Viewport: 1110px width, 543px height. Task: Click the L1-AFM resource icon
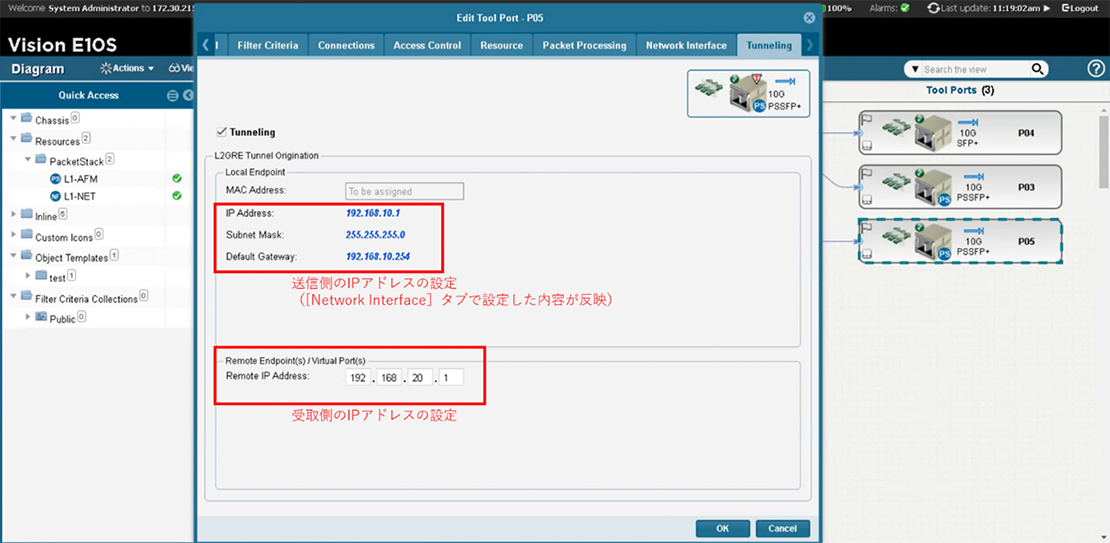pos(55,179)
